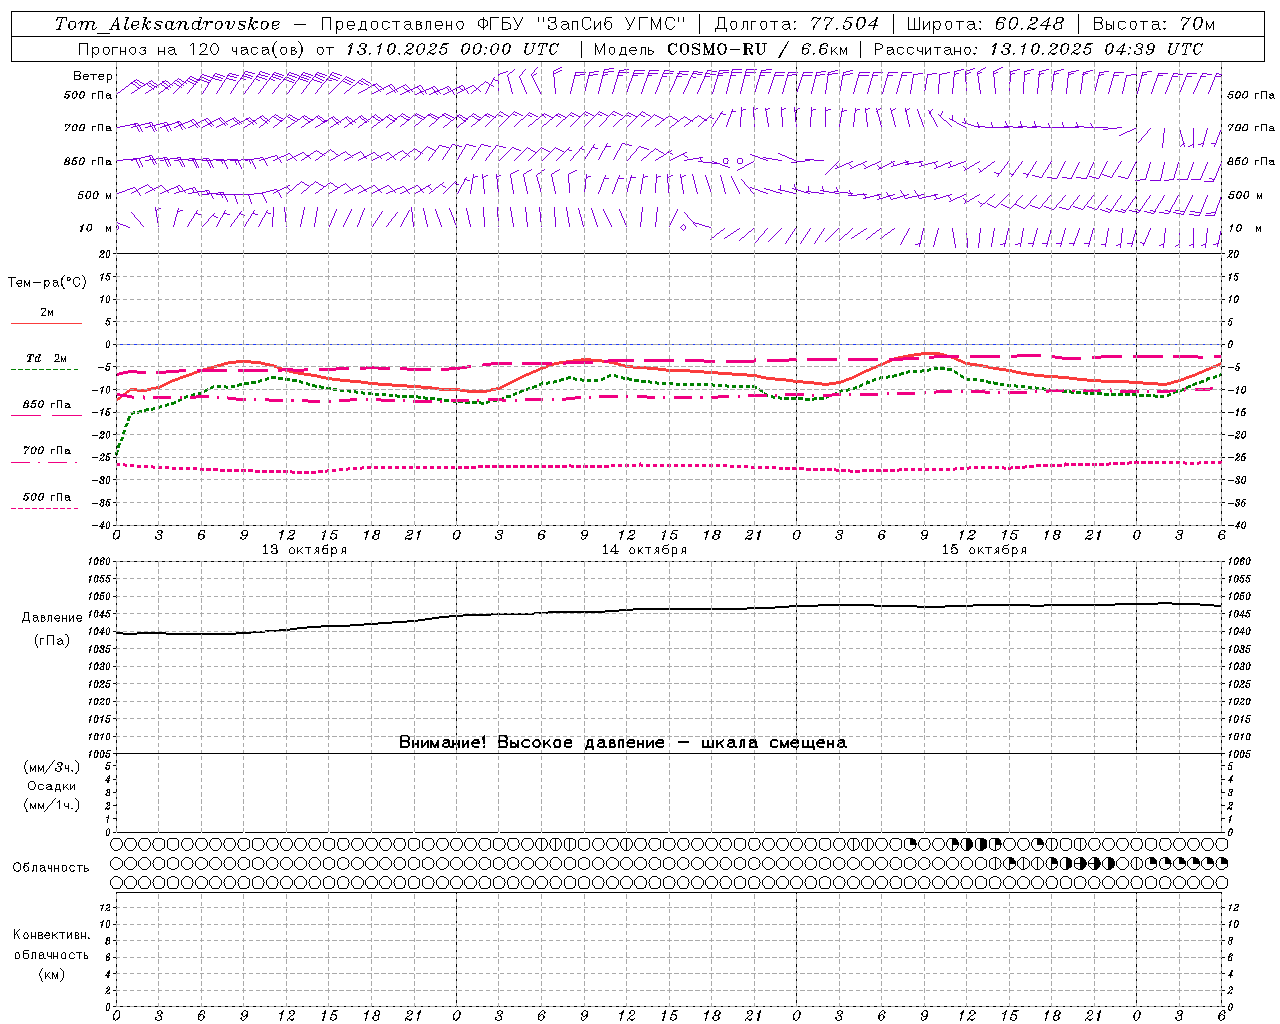Click the 'Осадки' precipitation label
1280x1024 pixels.
coord(52,786)
